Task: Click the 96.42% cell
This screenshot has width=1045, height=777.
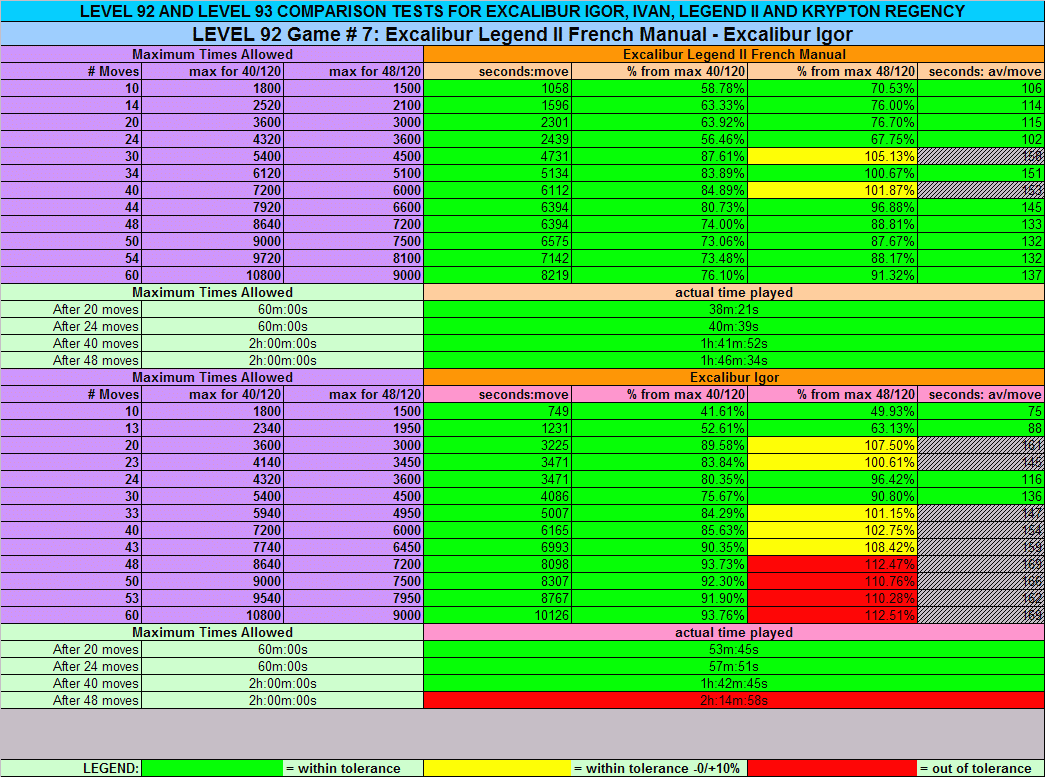Action: [x=832, y=479]
